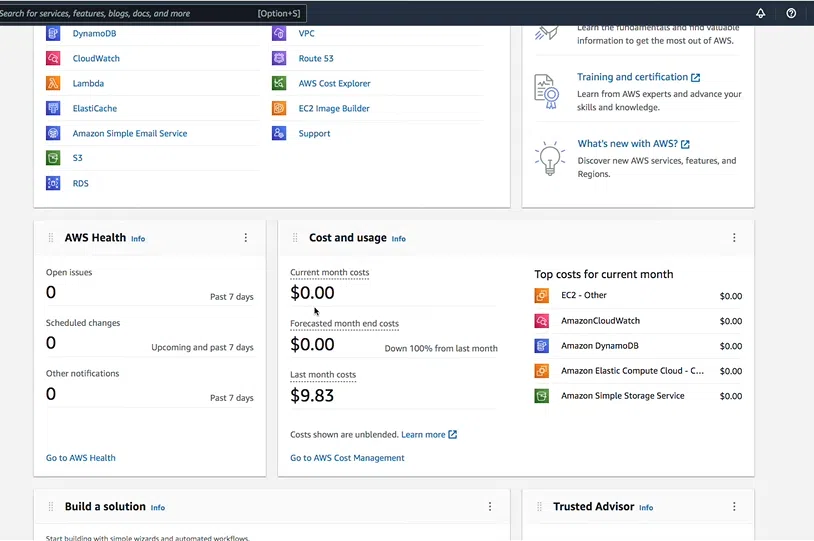Grab the Cost and usage drag handle
The width and height of the screenshot is (814, 541).
295,238
